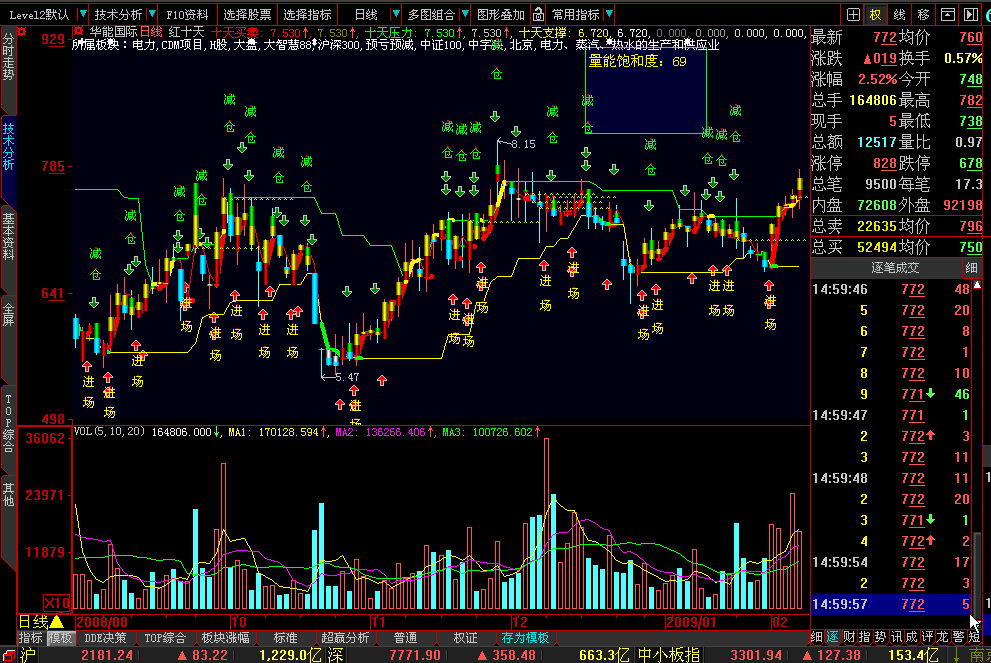Click the yellow triangle next to 日线 label
The image size is (991, 663).
57,622
